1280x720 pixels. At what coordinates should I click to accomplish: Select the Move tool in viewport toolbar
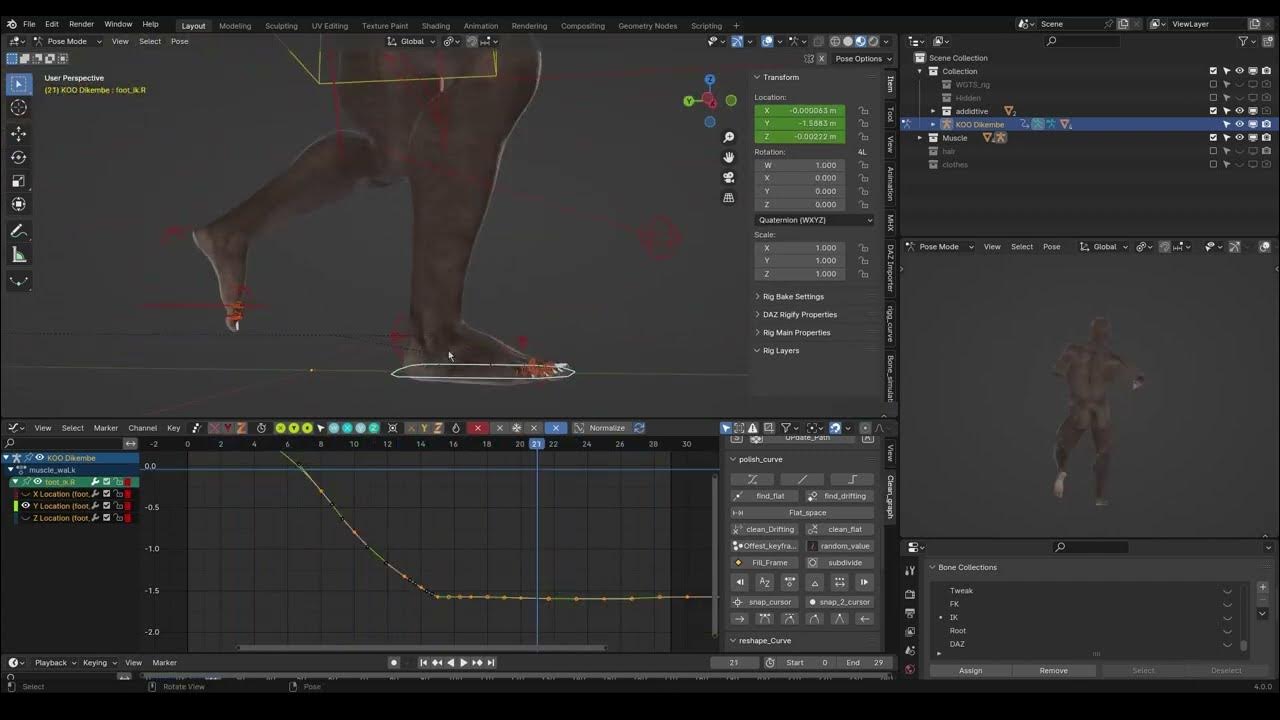18,134
